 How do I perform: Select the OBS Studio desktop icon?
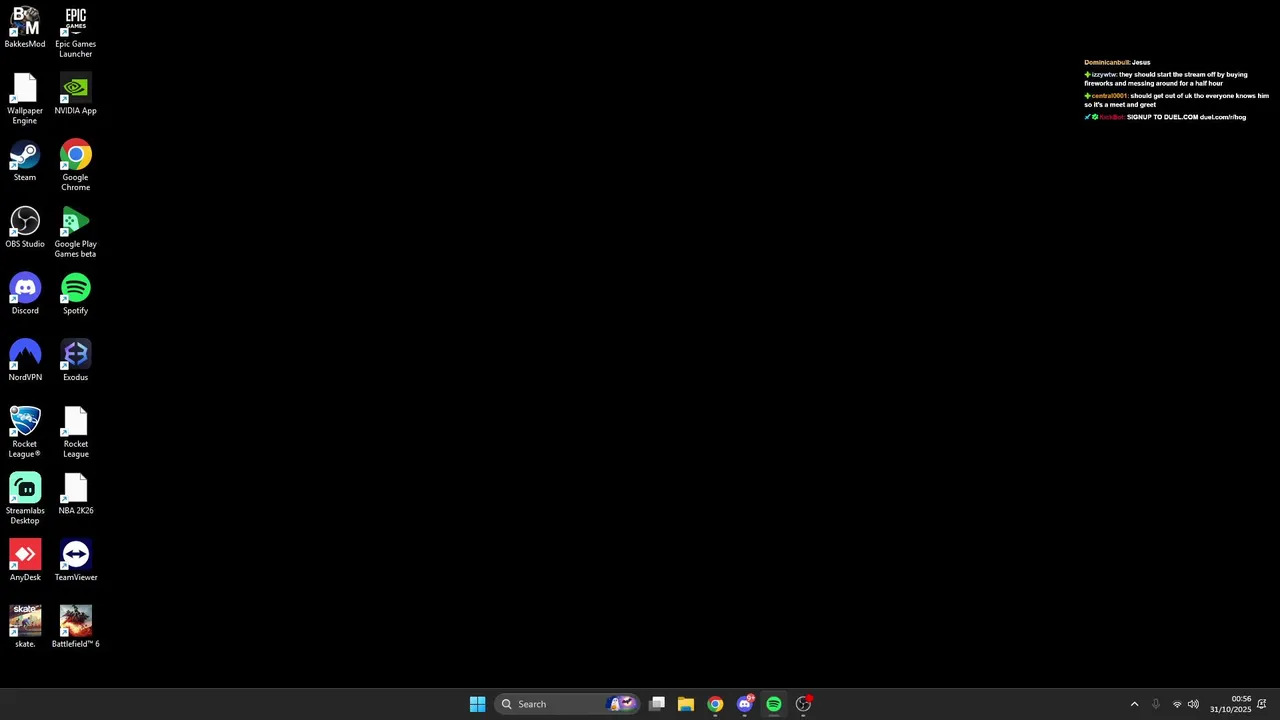pos(25,227)
